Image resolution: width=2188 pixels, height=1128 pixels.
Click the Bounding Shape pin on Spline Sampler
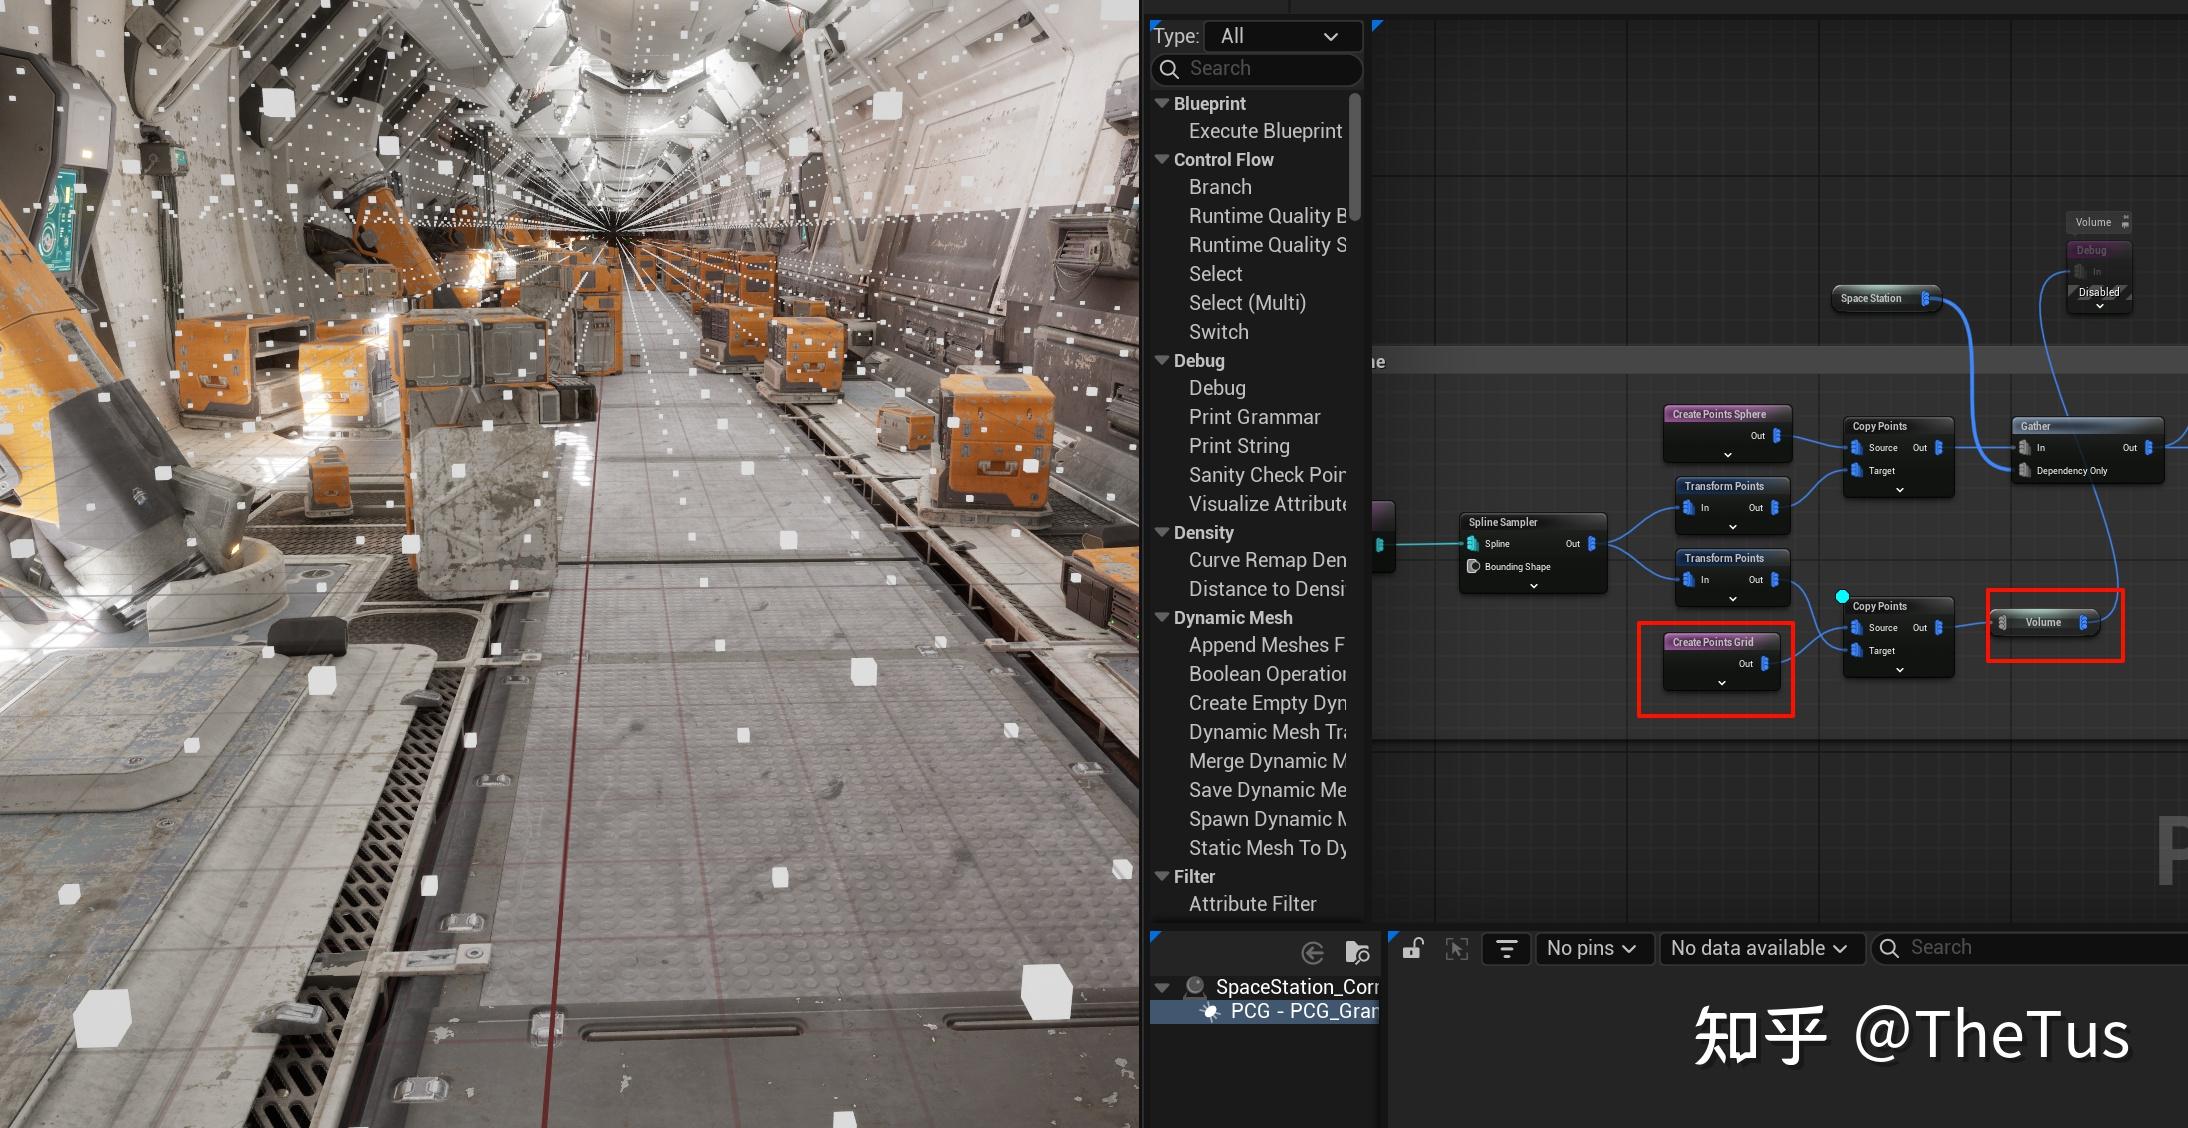[1473, 567]
